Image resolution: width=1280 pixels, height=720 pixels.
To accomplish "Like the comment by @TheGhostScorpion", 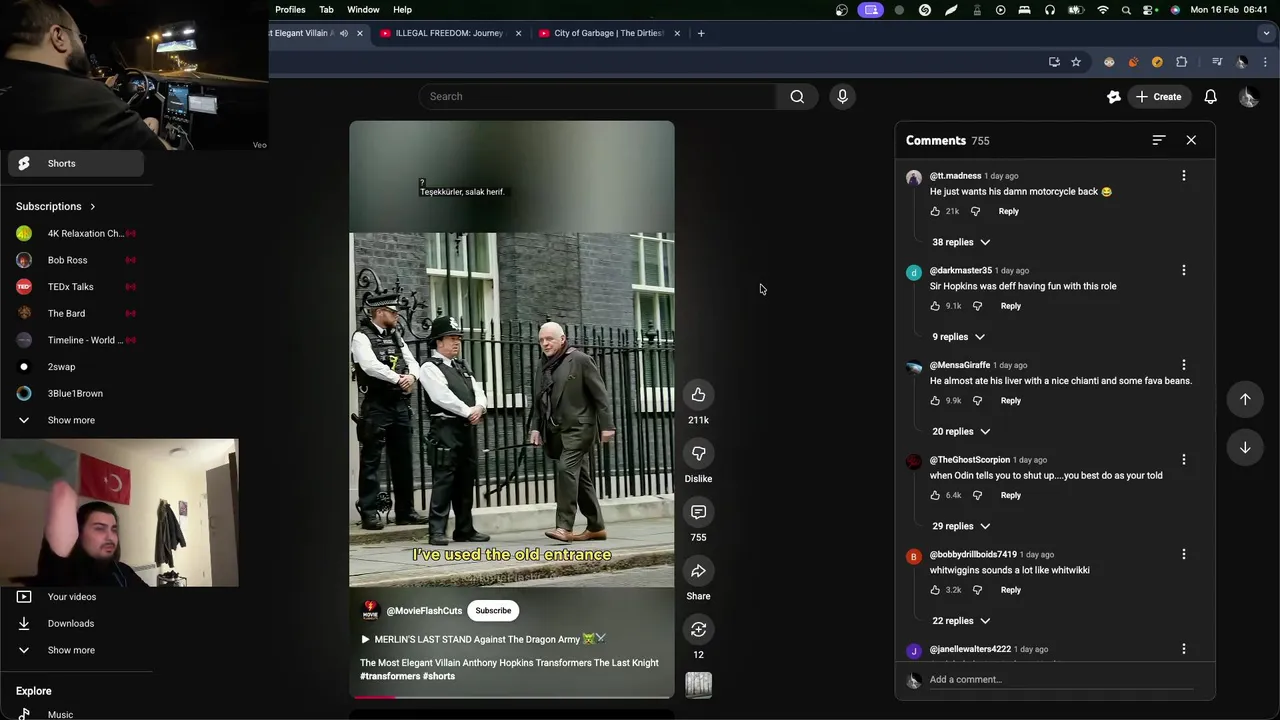I will coord(935,495).
